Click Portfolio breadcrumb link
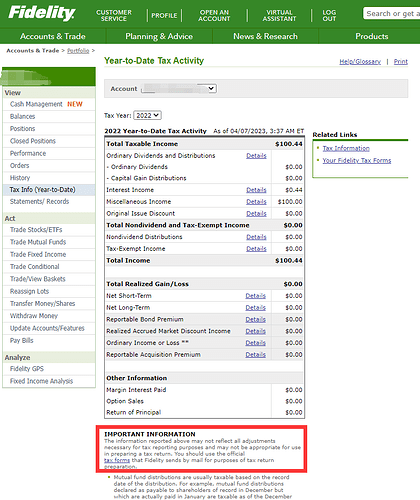 pyautogui.click(x=78, y=51)
